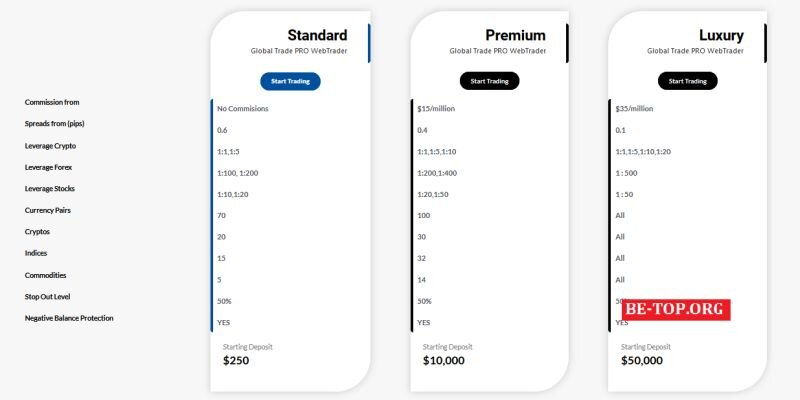
Task: Click the $10,000 starting deposit amount
Action: pos(444,361)
